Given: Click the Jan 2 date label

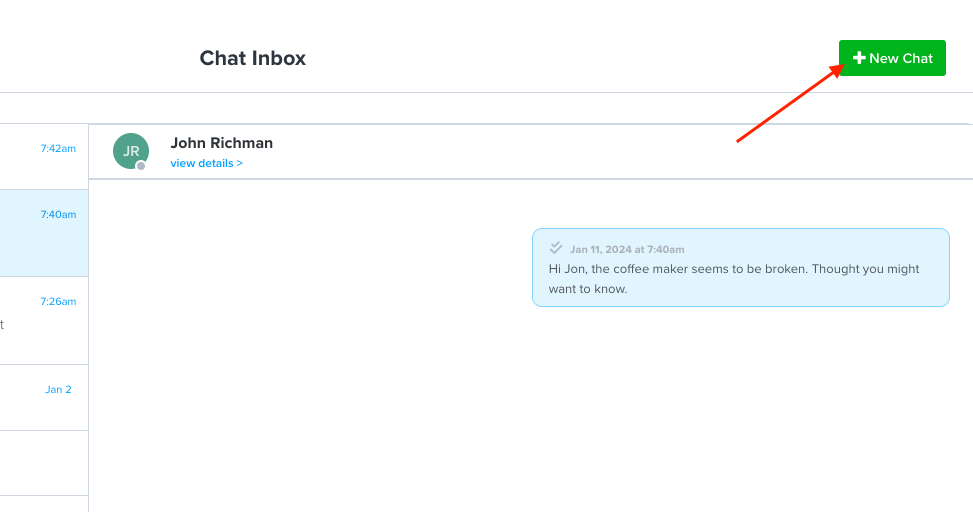Looking at the screenshot, I should pos(58,389).
